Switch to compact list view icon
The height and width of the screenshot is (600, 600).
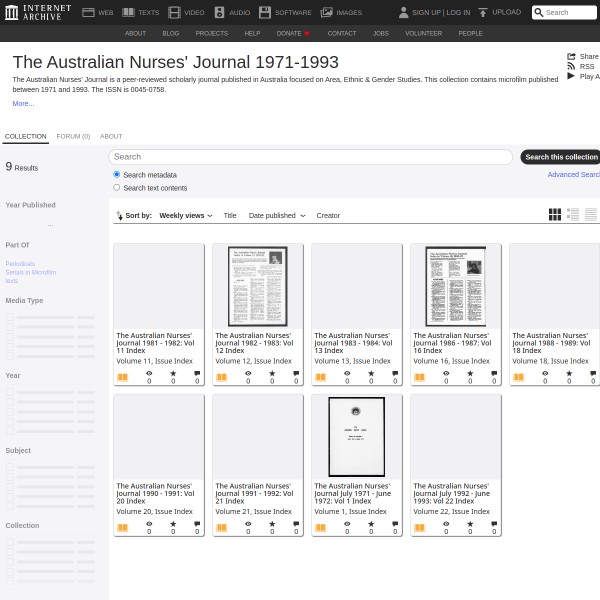pos(591,215)
